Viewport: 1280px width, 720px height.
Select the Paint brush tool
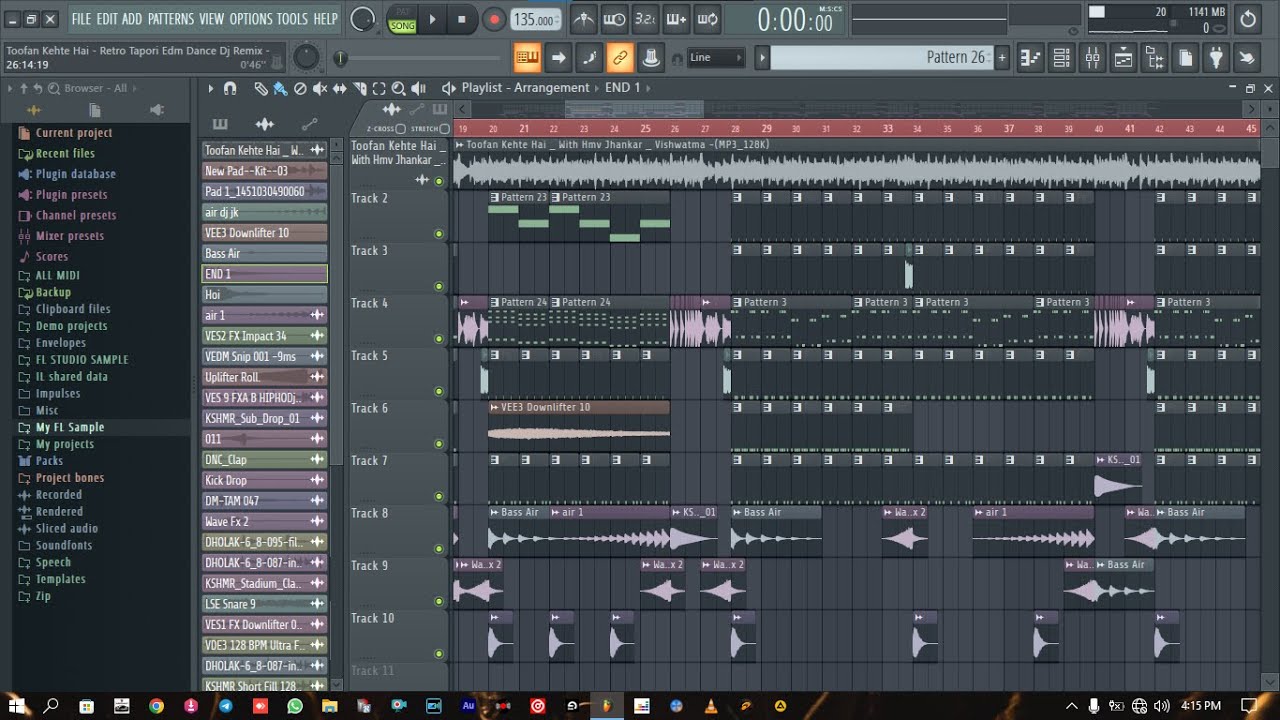(x=280, y=88)
